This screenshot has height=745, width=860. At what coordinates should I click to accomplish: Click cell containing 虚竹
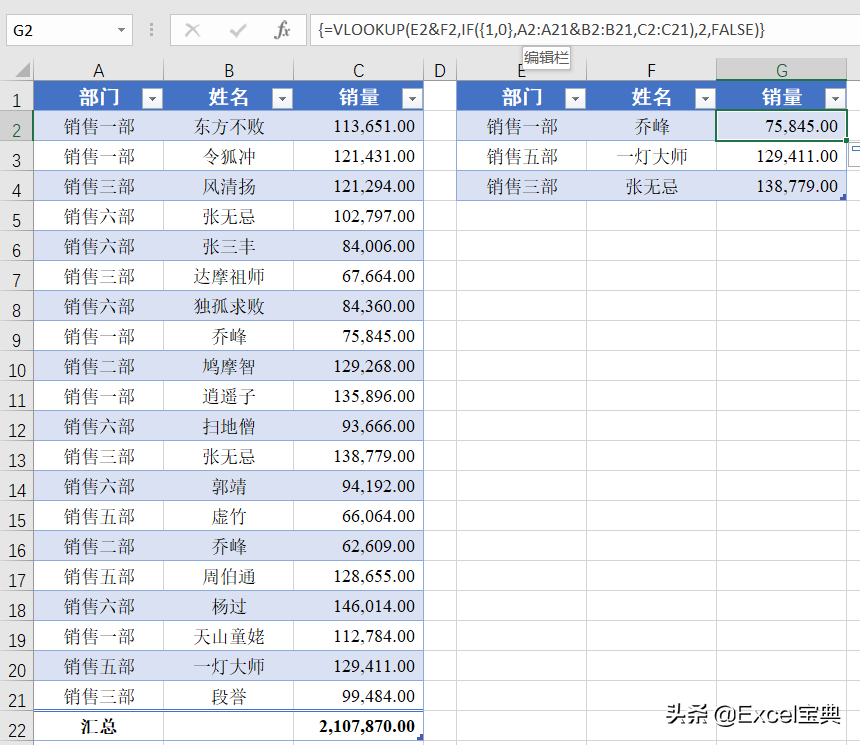coord(229,516)
